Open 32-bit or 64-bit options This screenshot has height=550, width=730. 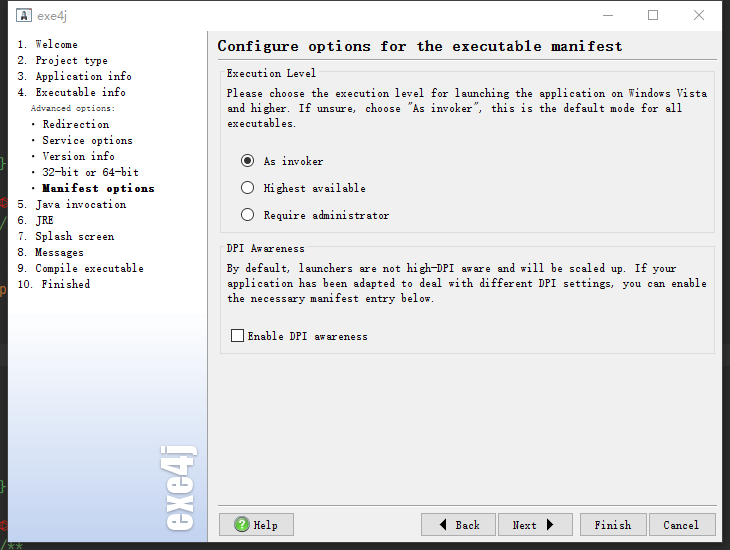(x=90, y=172)
